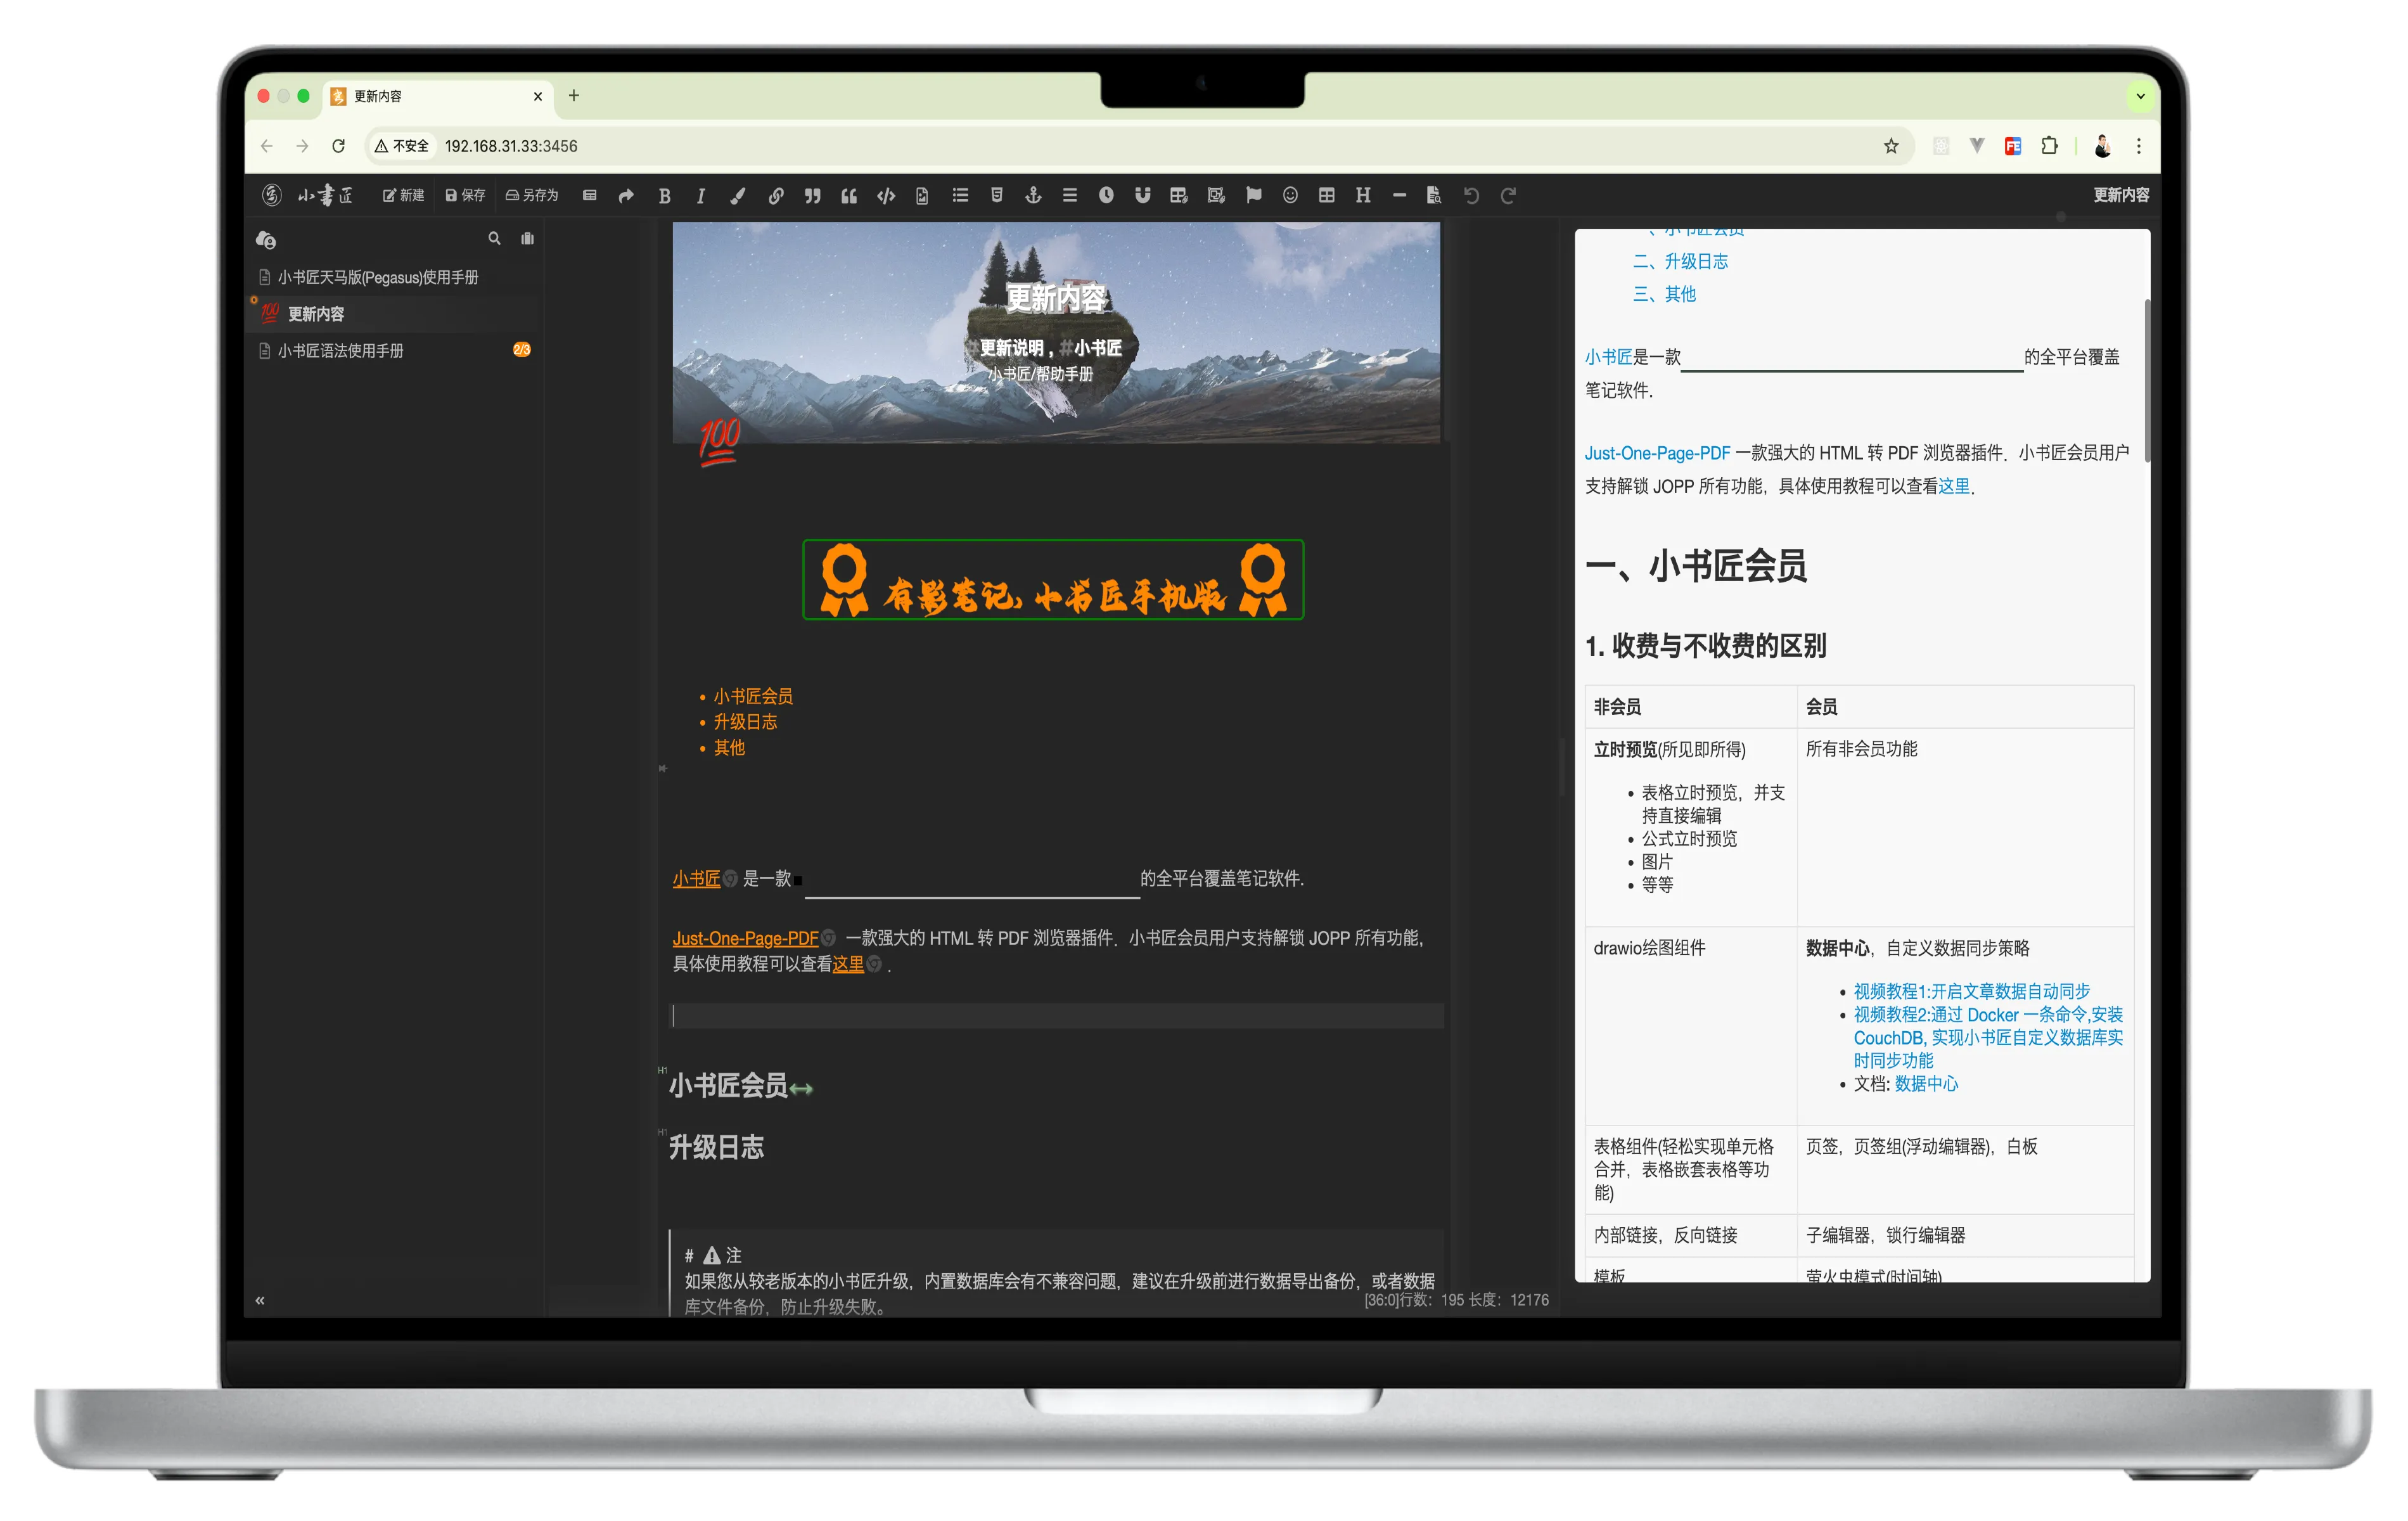
Task: Click the 保存 (save) button
Action: click(x=465, y=195)
